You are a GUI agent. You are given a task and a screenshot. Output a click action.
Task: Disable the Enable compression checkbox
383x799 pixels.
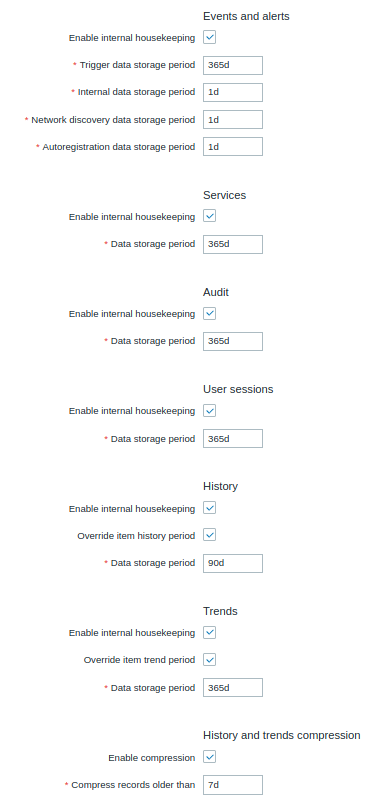209,757
